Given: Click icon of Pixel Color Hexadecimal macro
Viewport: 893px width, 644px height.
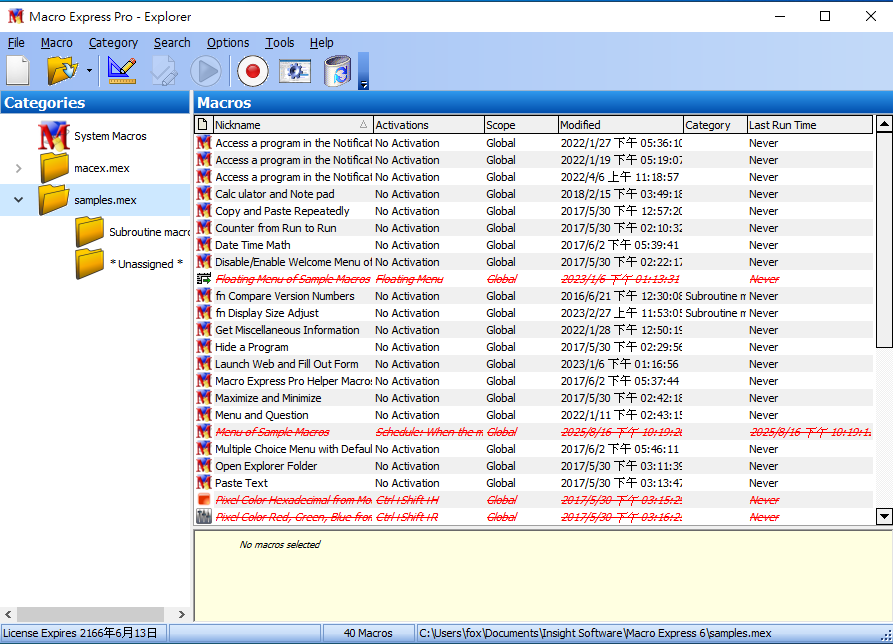Looking at the screenshot, I should 204,500.
